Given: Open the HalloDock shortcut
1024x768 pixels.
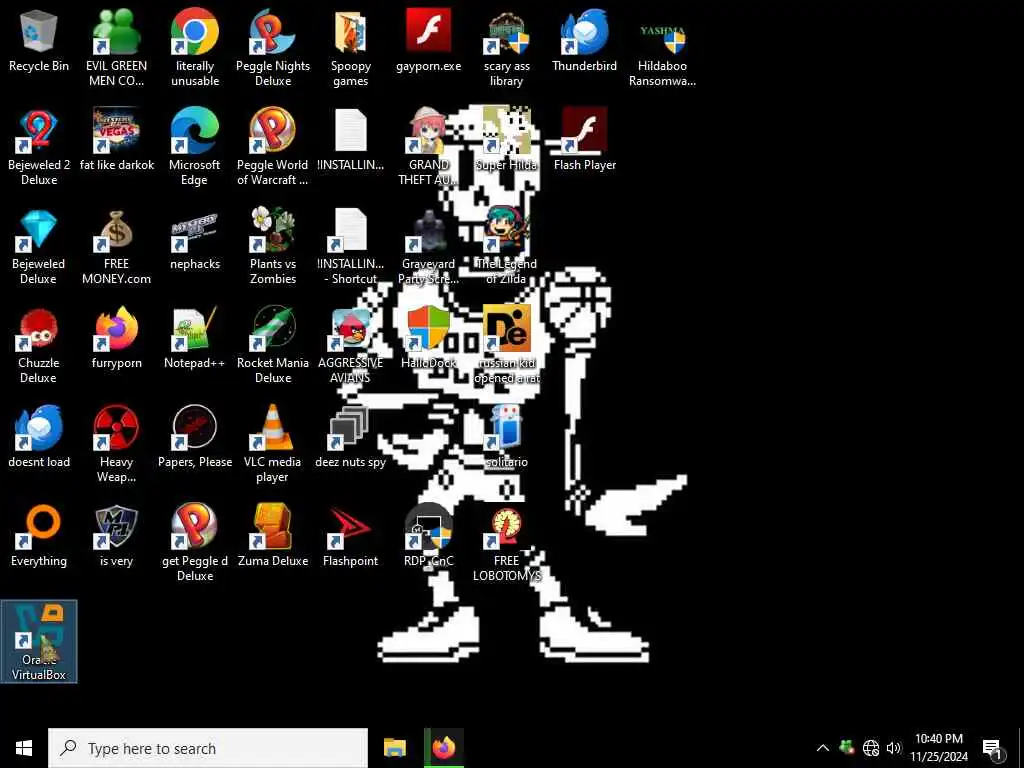Looking at the screenshot, I should point(428,338).
